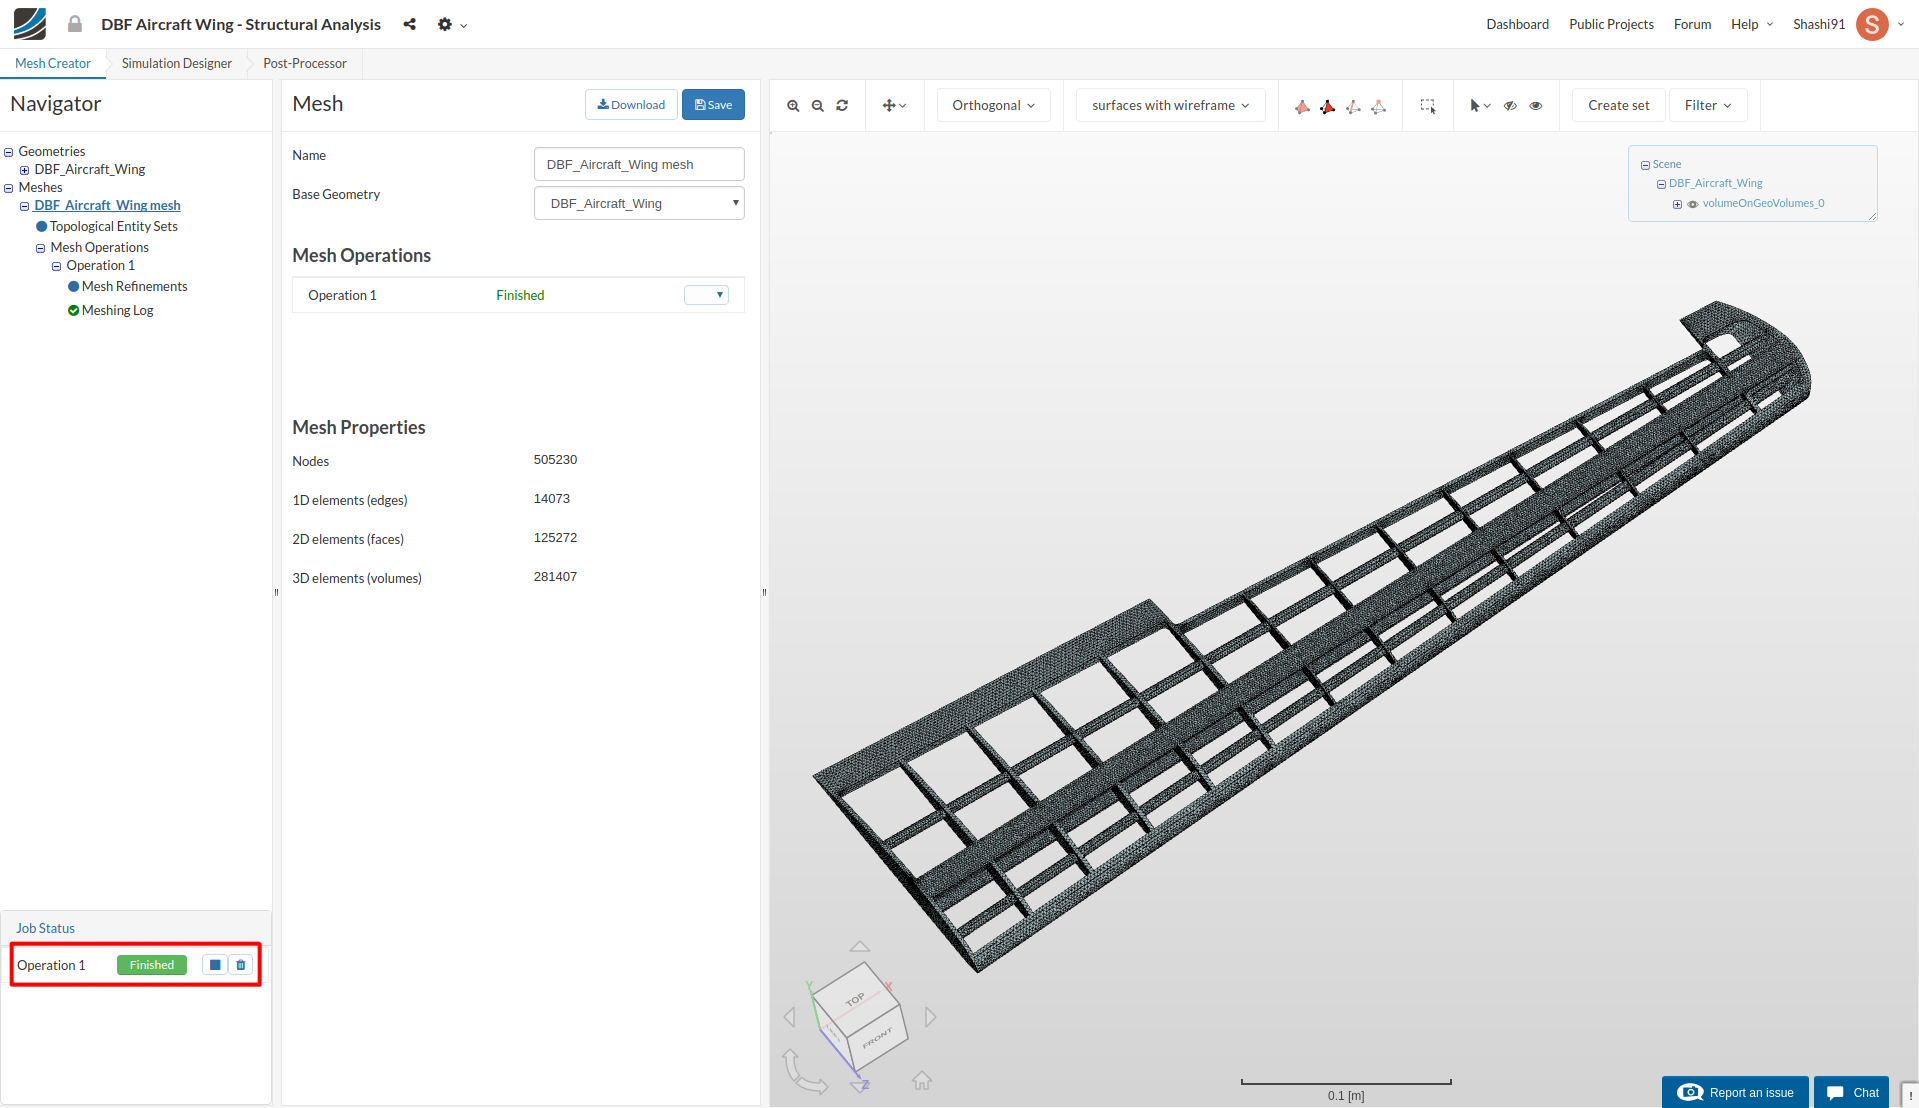Toggle visibility of volumeOnGeoVolumes_0 in scene tree
This screenshot has width=1919, height=1108.
coord(1693,204)
